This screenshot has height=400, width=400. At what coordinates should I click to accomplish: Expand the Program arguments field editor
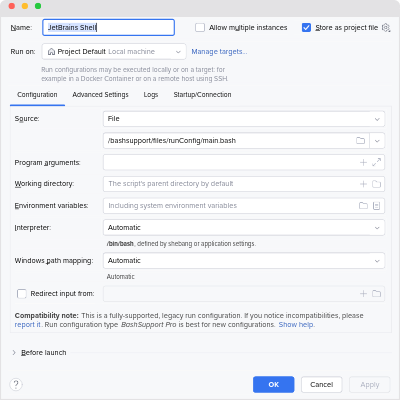[x=376, y=163]
